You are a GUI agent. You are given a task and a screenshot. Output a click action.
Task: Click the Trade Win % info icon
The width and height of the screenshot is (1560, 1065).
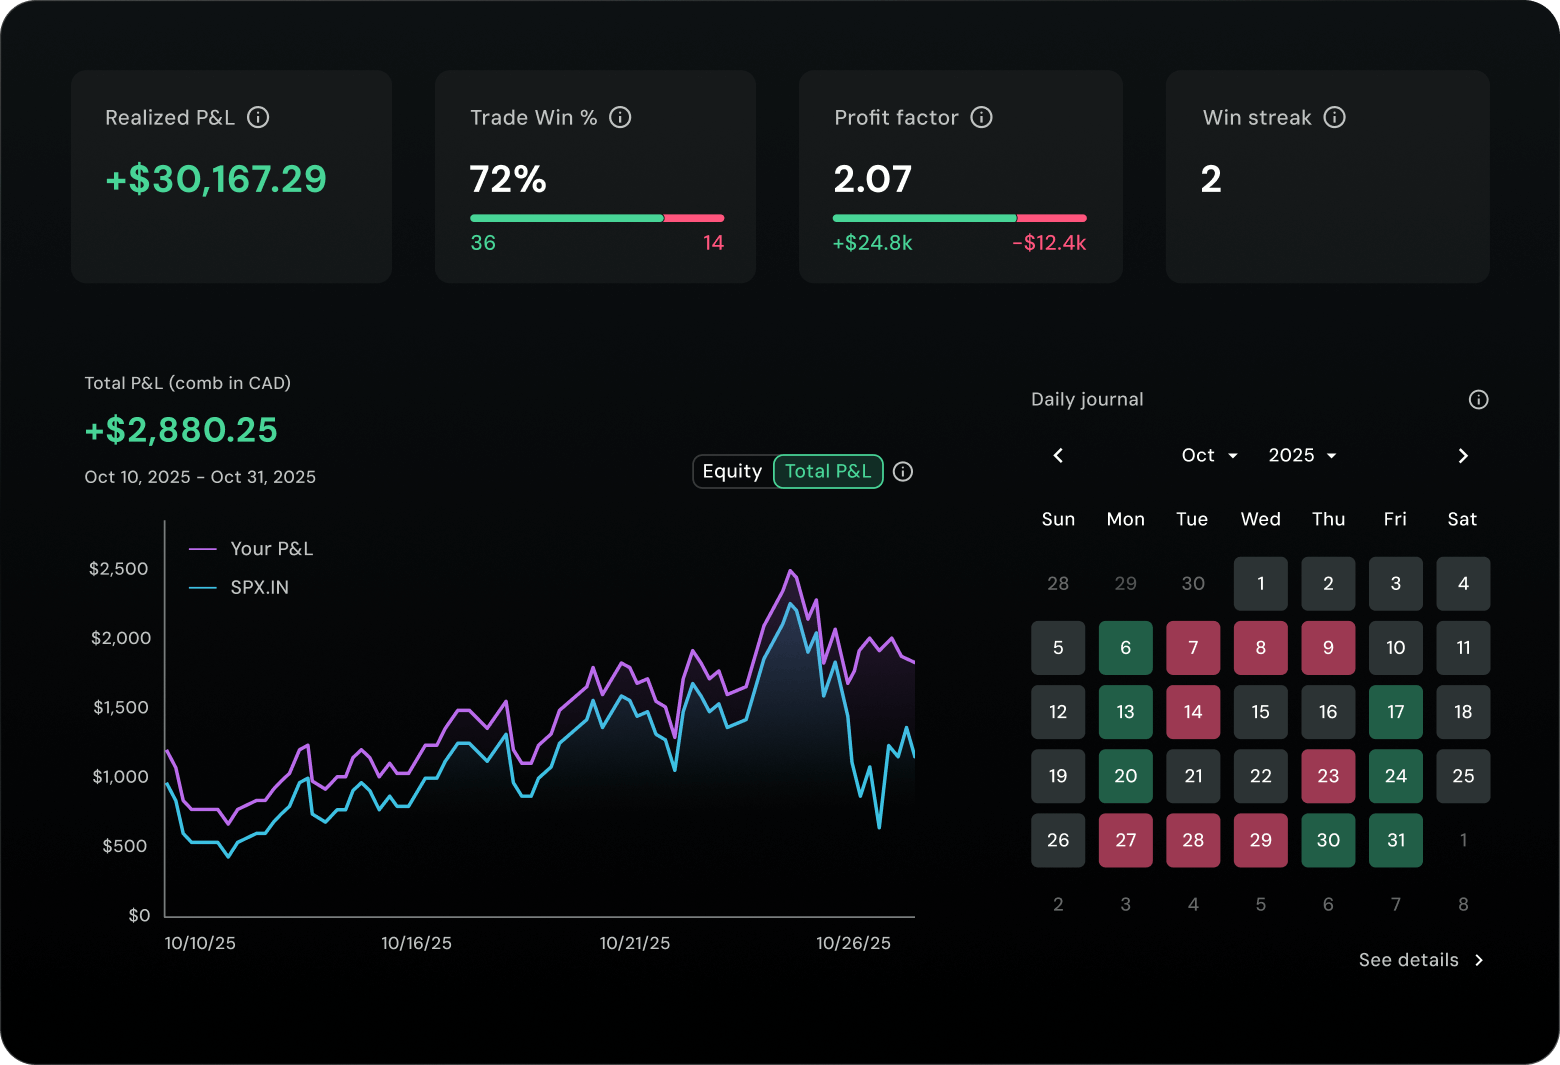click(x=621, y=117)
